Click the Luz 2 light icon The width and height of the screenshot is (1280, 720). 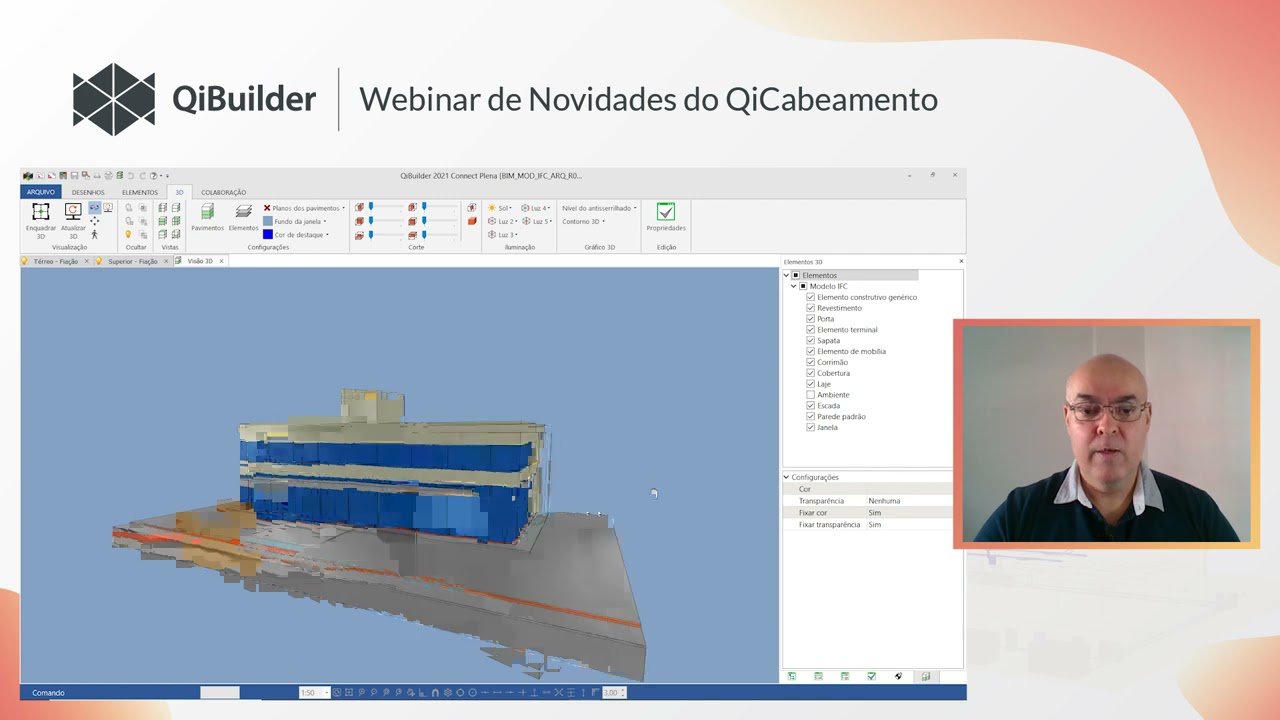tap(492, 221)
